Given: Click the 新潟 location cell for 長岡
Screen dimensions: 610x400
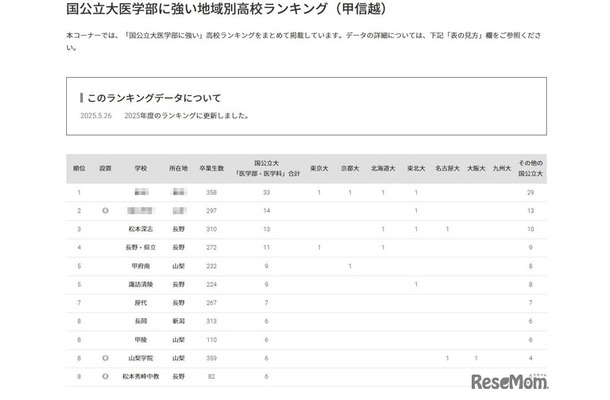Looking at the screenshot, I should click(x=178, y=321).
